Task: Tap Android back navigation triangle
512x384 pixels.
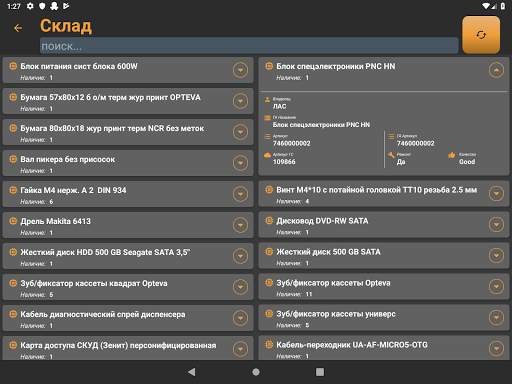Action: pyautogui.click(x=192, y=372)
